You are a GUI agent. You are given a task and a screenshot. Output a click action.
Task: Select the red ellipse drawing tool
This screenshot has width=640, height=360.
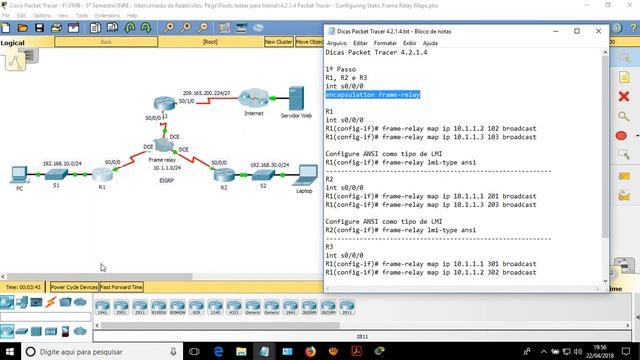coord(621,136)
